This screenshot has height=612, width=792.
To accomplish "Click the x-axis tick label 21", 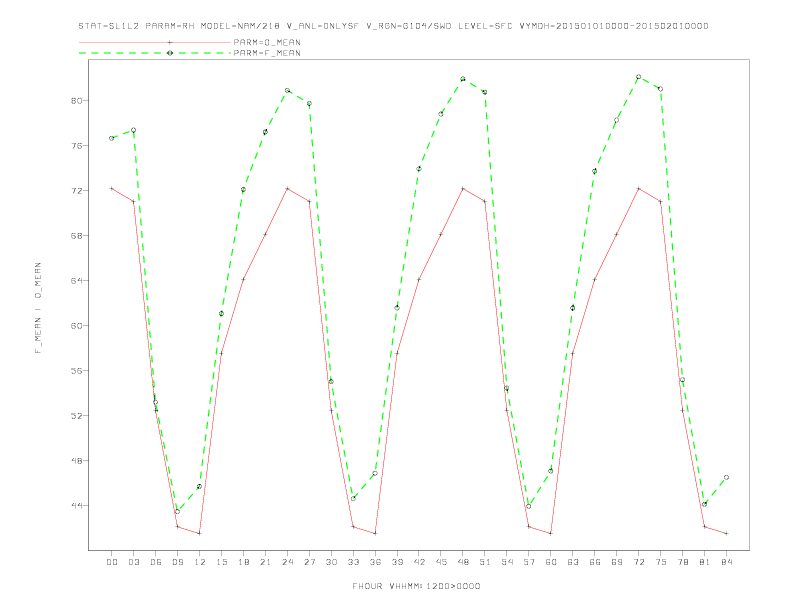I will (265, 562).
